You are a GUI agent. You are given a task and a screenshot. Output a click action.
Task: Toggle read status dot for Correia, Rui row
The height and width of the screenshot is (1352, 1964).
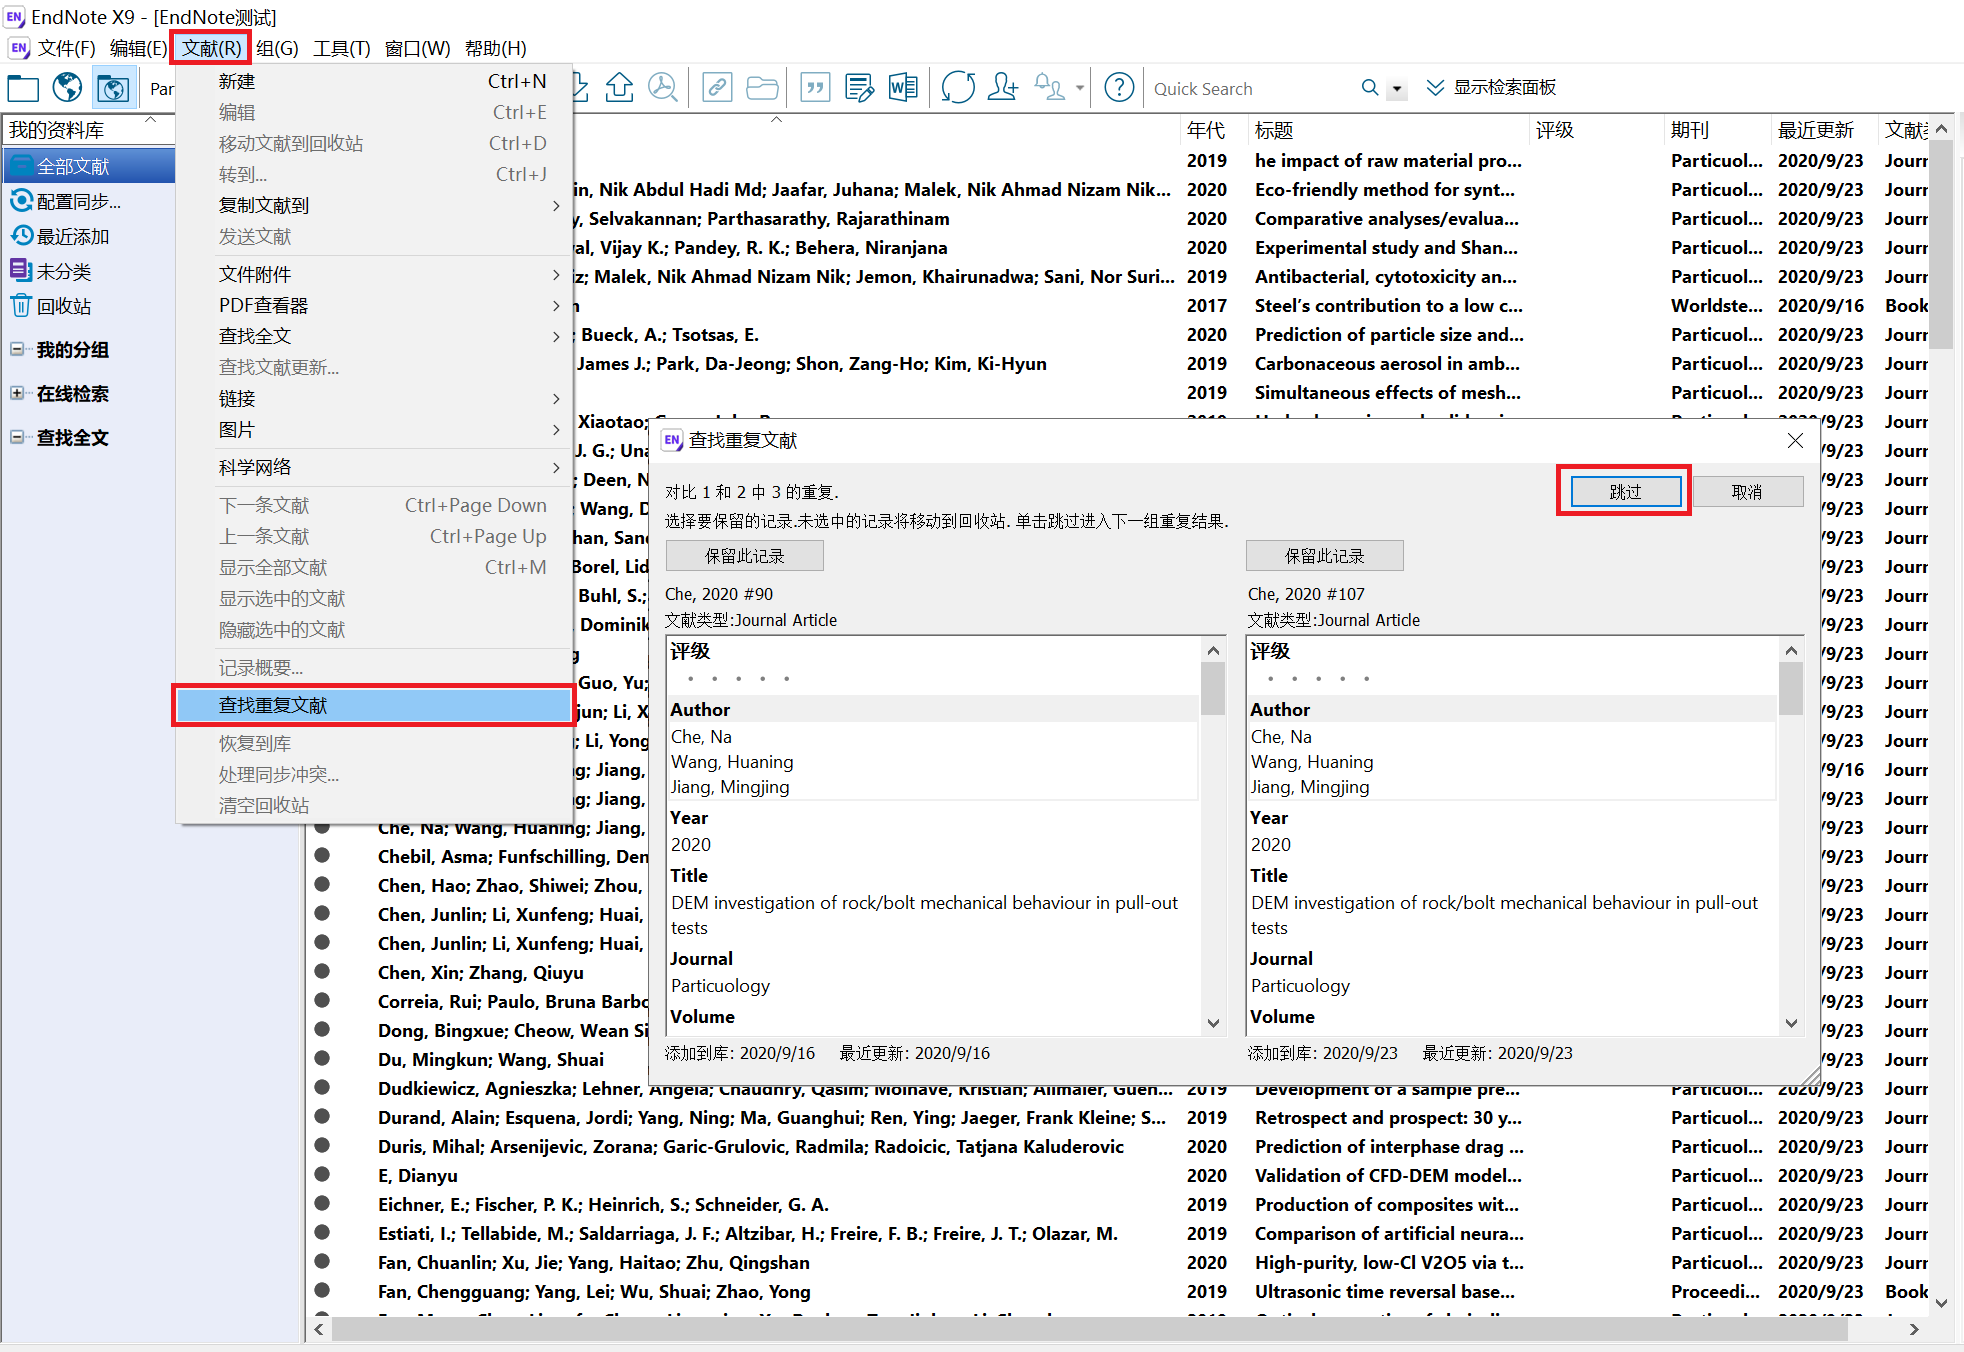coord(322,1001)
